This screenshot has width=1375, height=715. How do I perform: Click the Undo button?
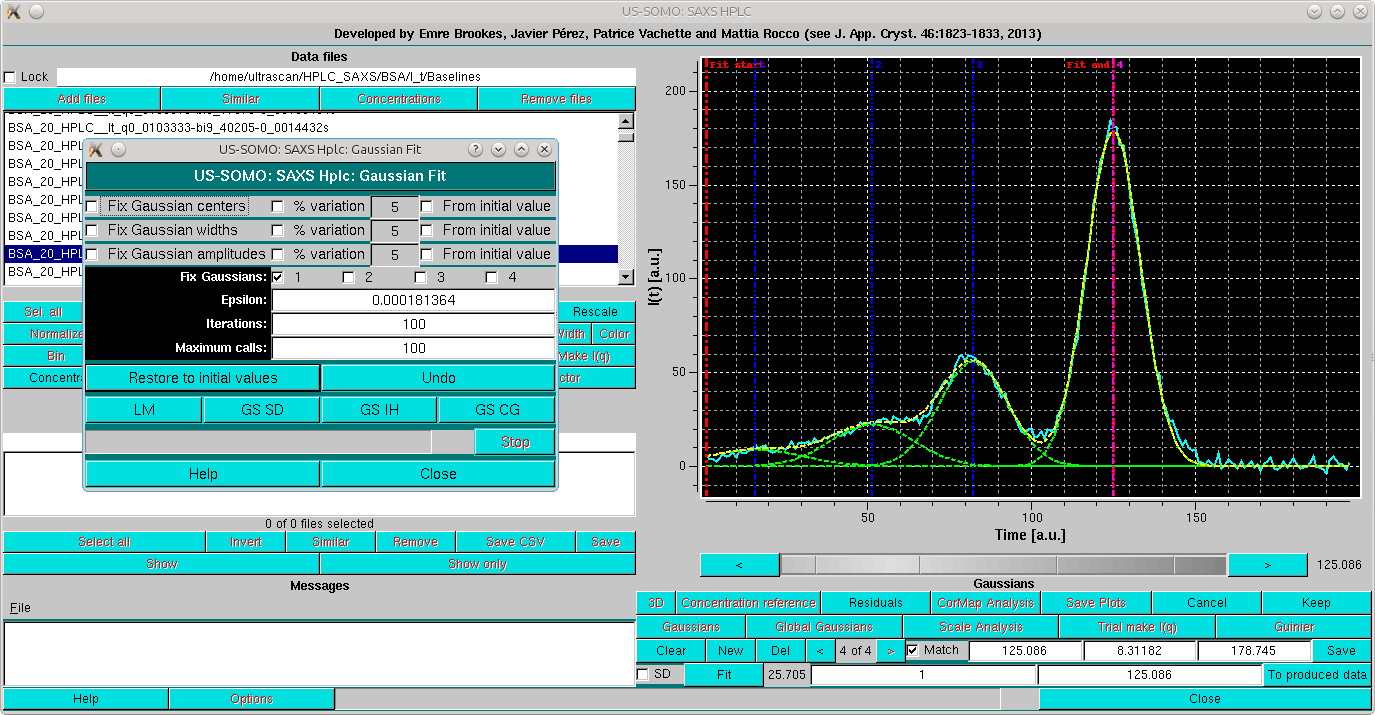click(438, 378)
